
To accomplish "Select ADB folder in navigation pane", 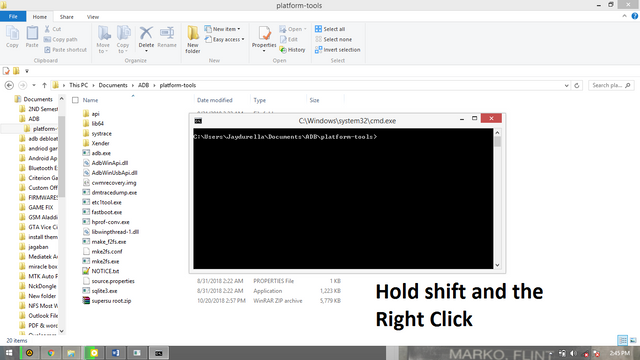I will point(29,119).
